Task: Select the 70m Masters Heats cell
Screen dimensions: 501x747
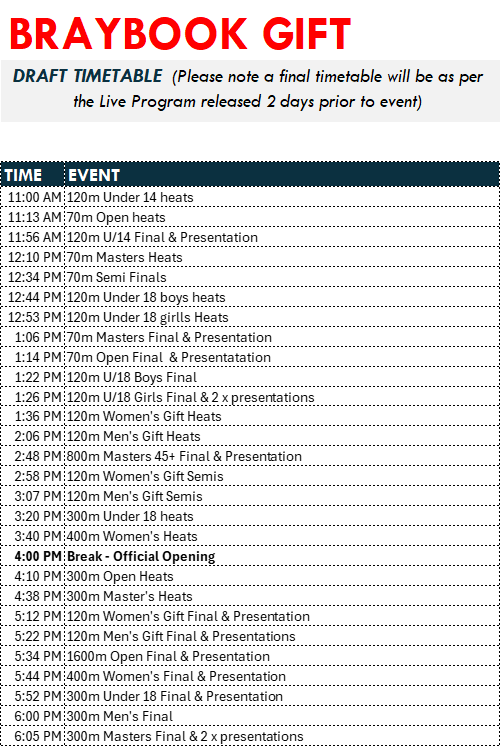Action: [282, 257]
